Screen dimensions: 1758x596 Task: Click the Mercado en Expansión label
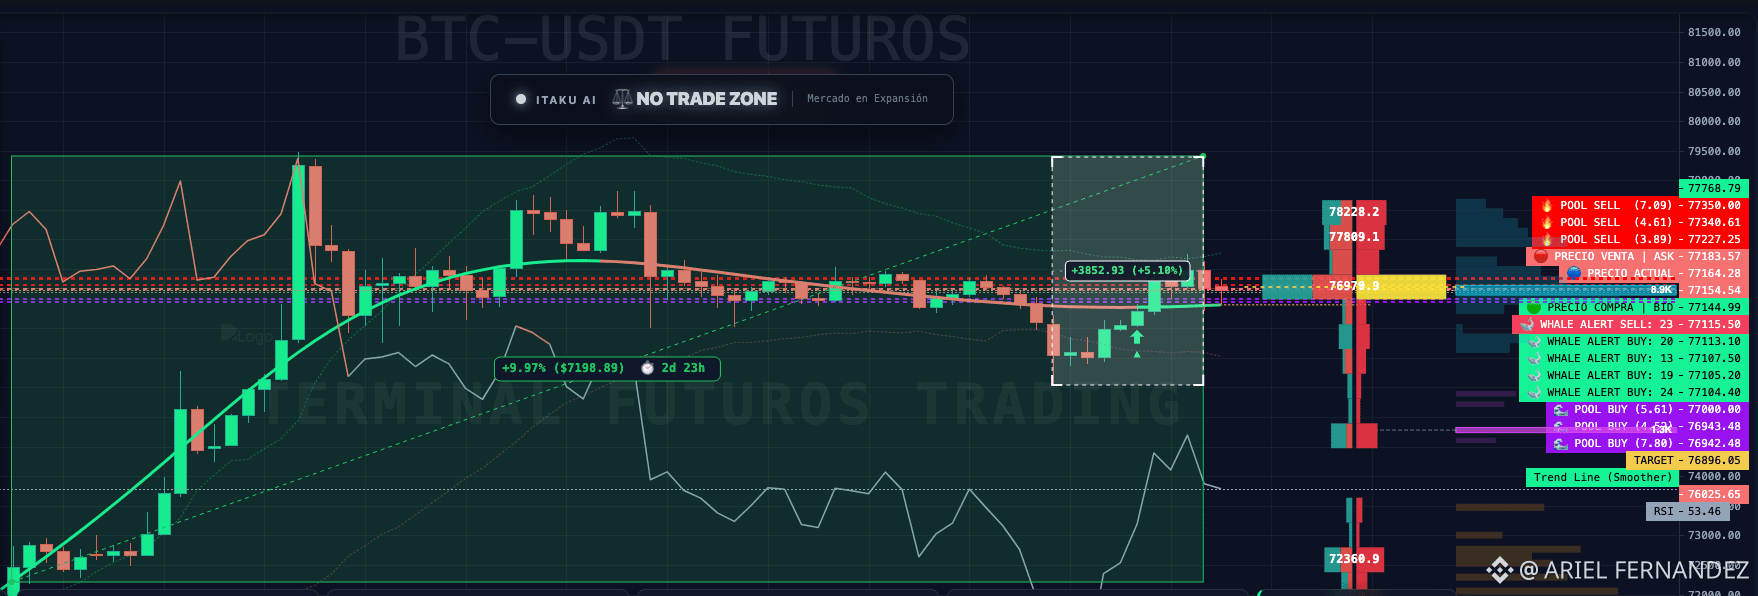click(867, 99)
